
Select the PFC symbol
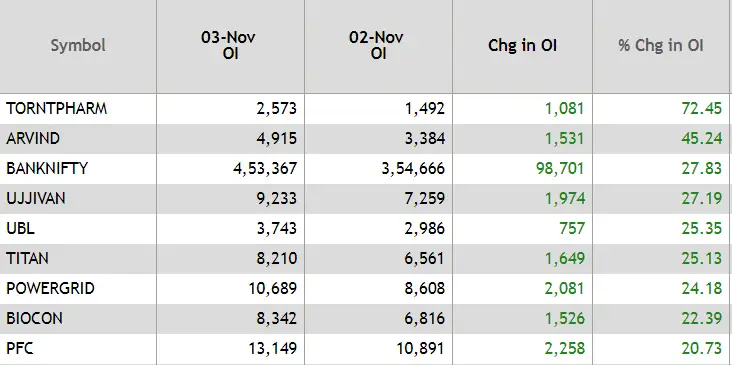pyautogui.click(x=20, y=348)
